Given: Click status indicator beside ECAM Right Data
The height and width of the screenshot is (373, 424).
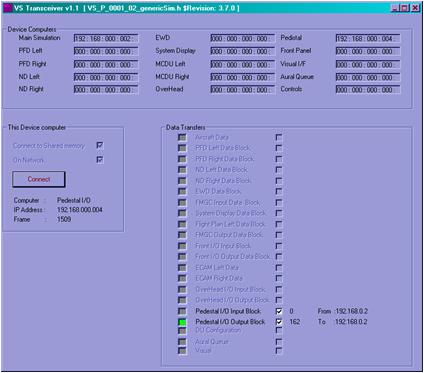Looking at the screenshot, I should coord(182,278).
